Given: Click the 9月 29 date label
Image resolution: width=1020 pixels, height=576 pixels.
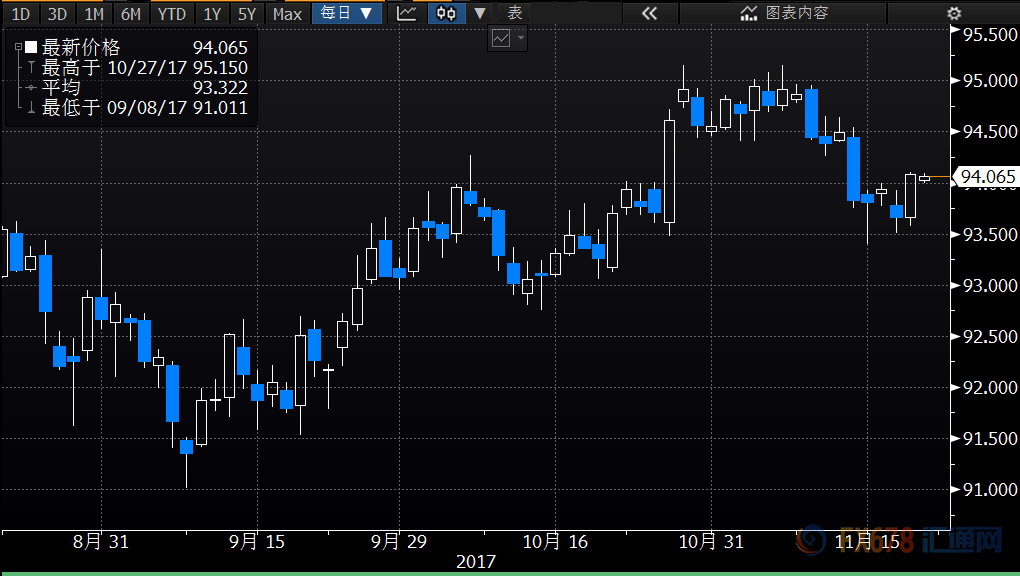Looking at the screenshot, I should (399, 542).
